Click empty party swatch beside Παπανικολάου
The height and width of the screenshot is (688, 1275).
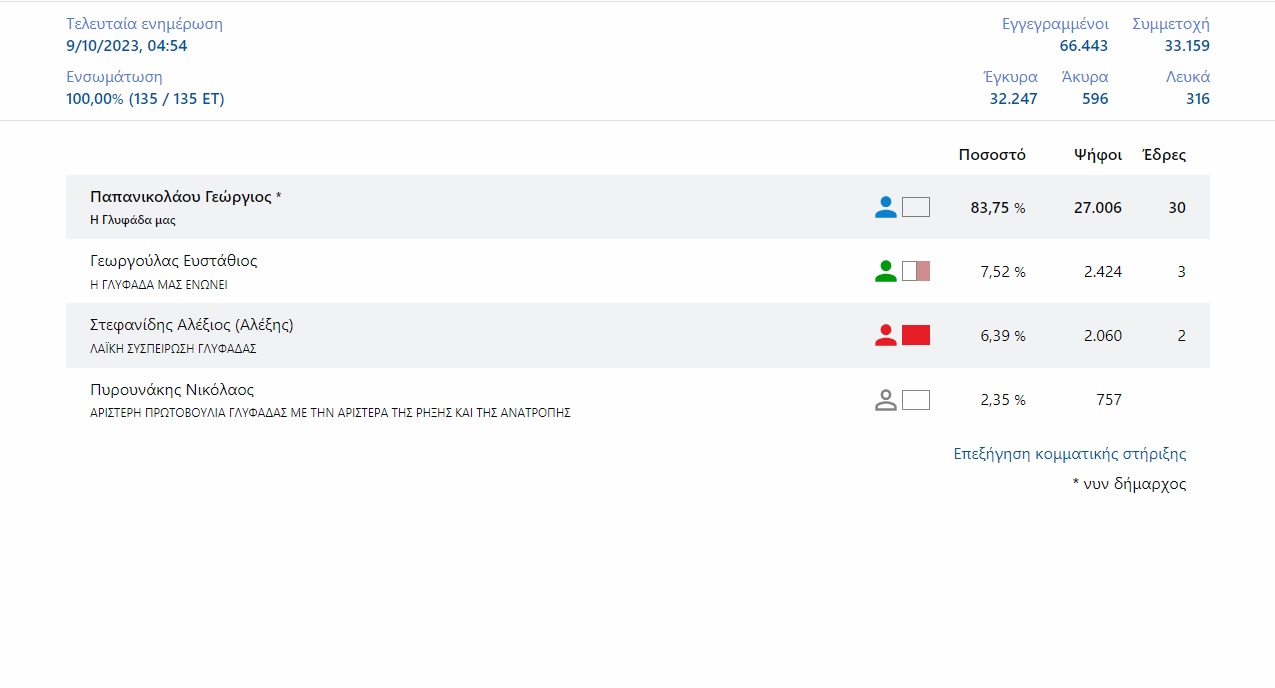915,207
